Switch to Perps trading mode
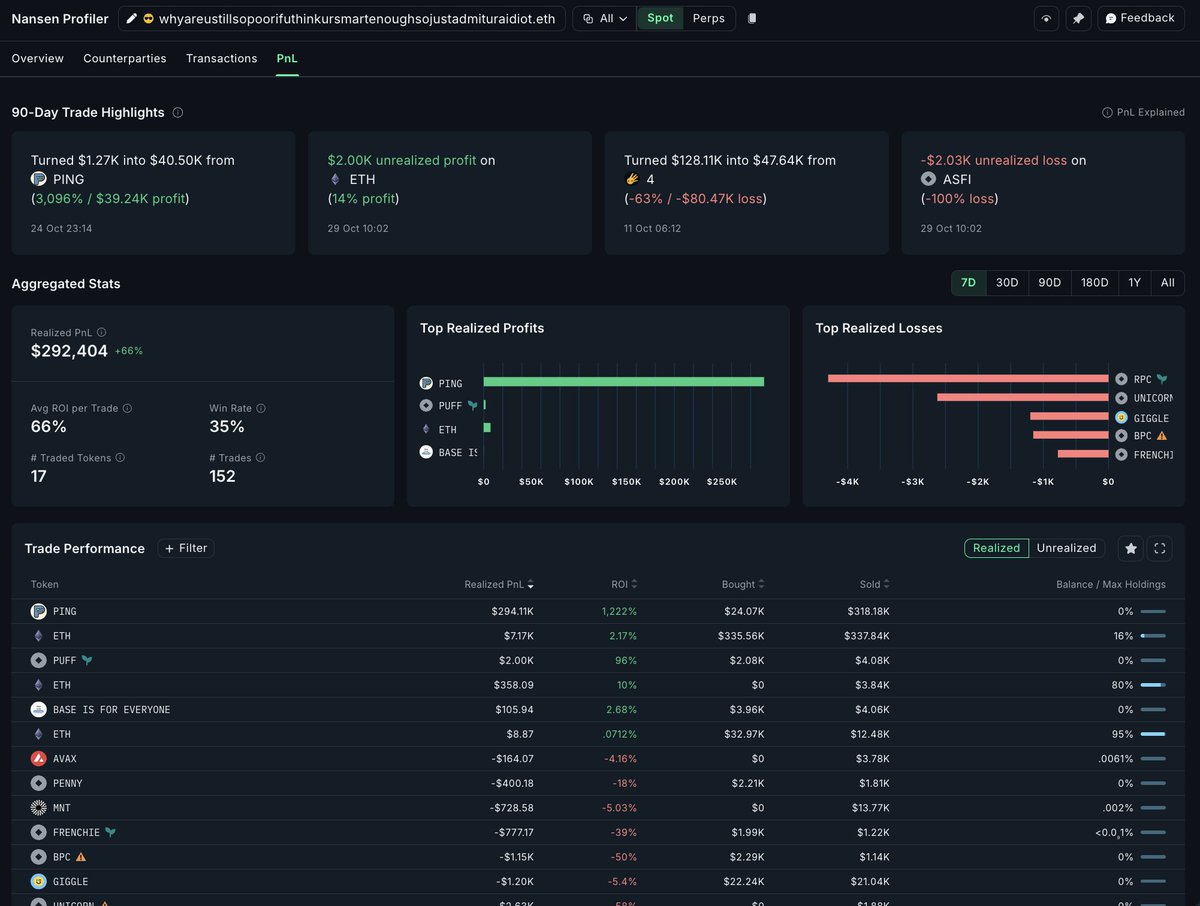1200x906 pixels. click(x=709, y=19)
